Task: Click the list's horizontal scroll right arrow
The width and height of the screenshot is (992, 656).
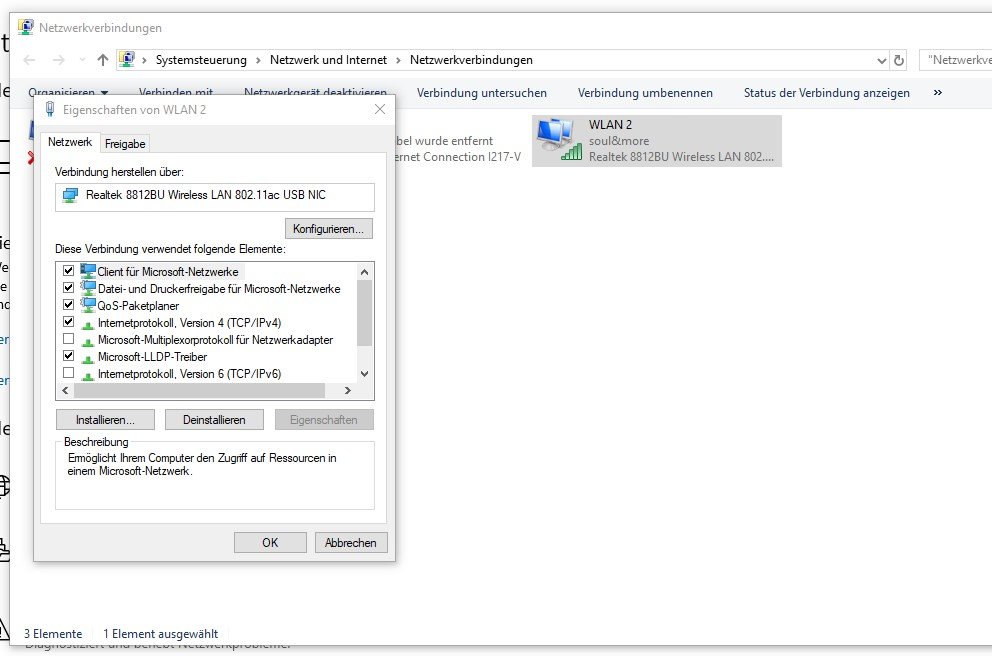Action: tap(348, 391)
